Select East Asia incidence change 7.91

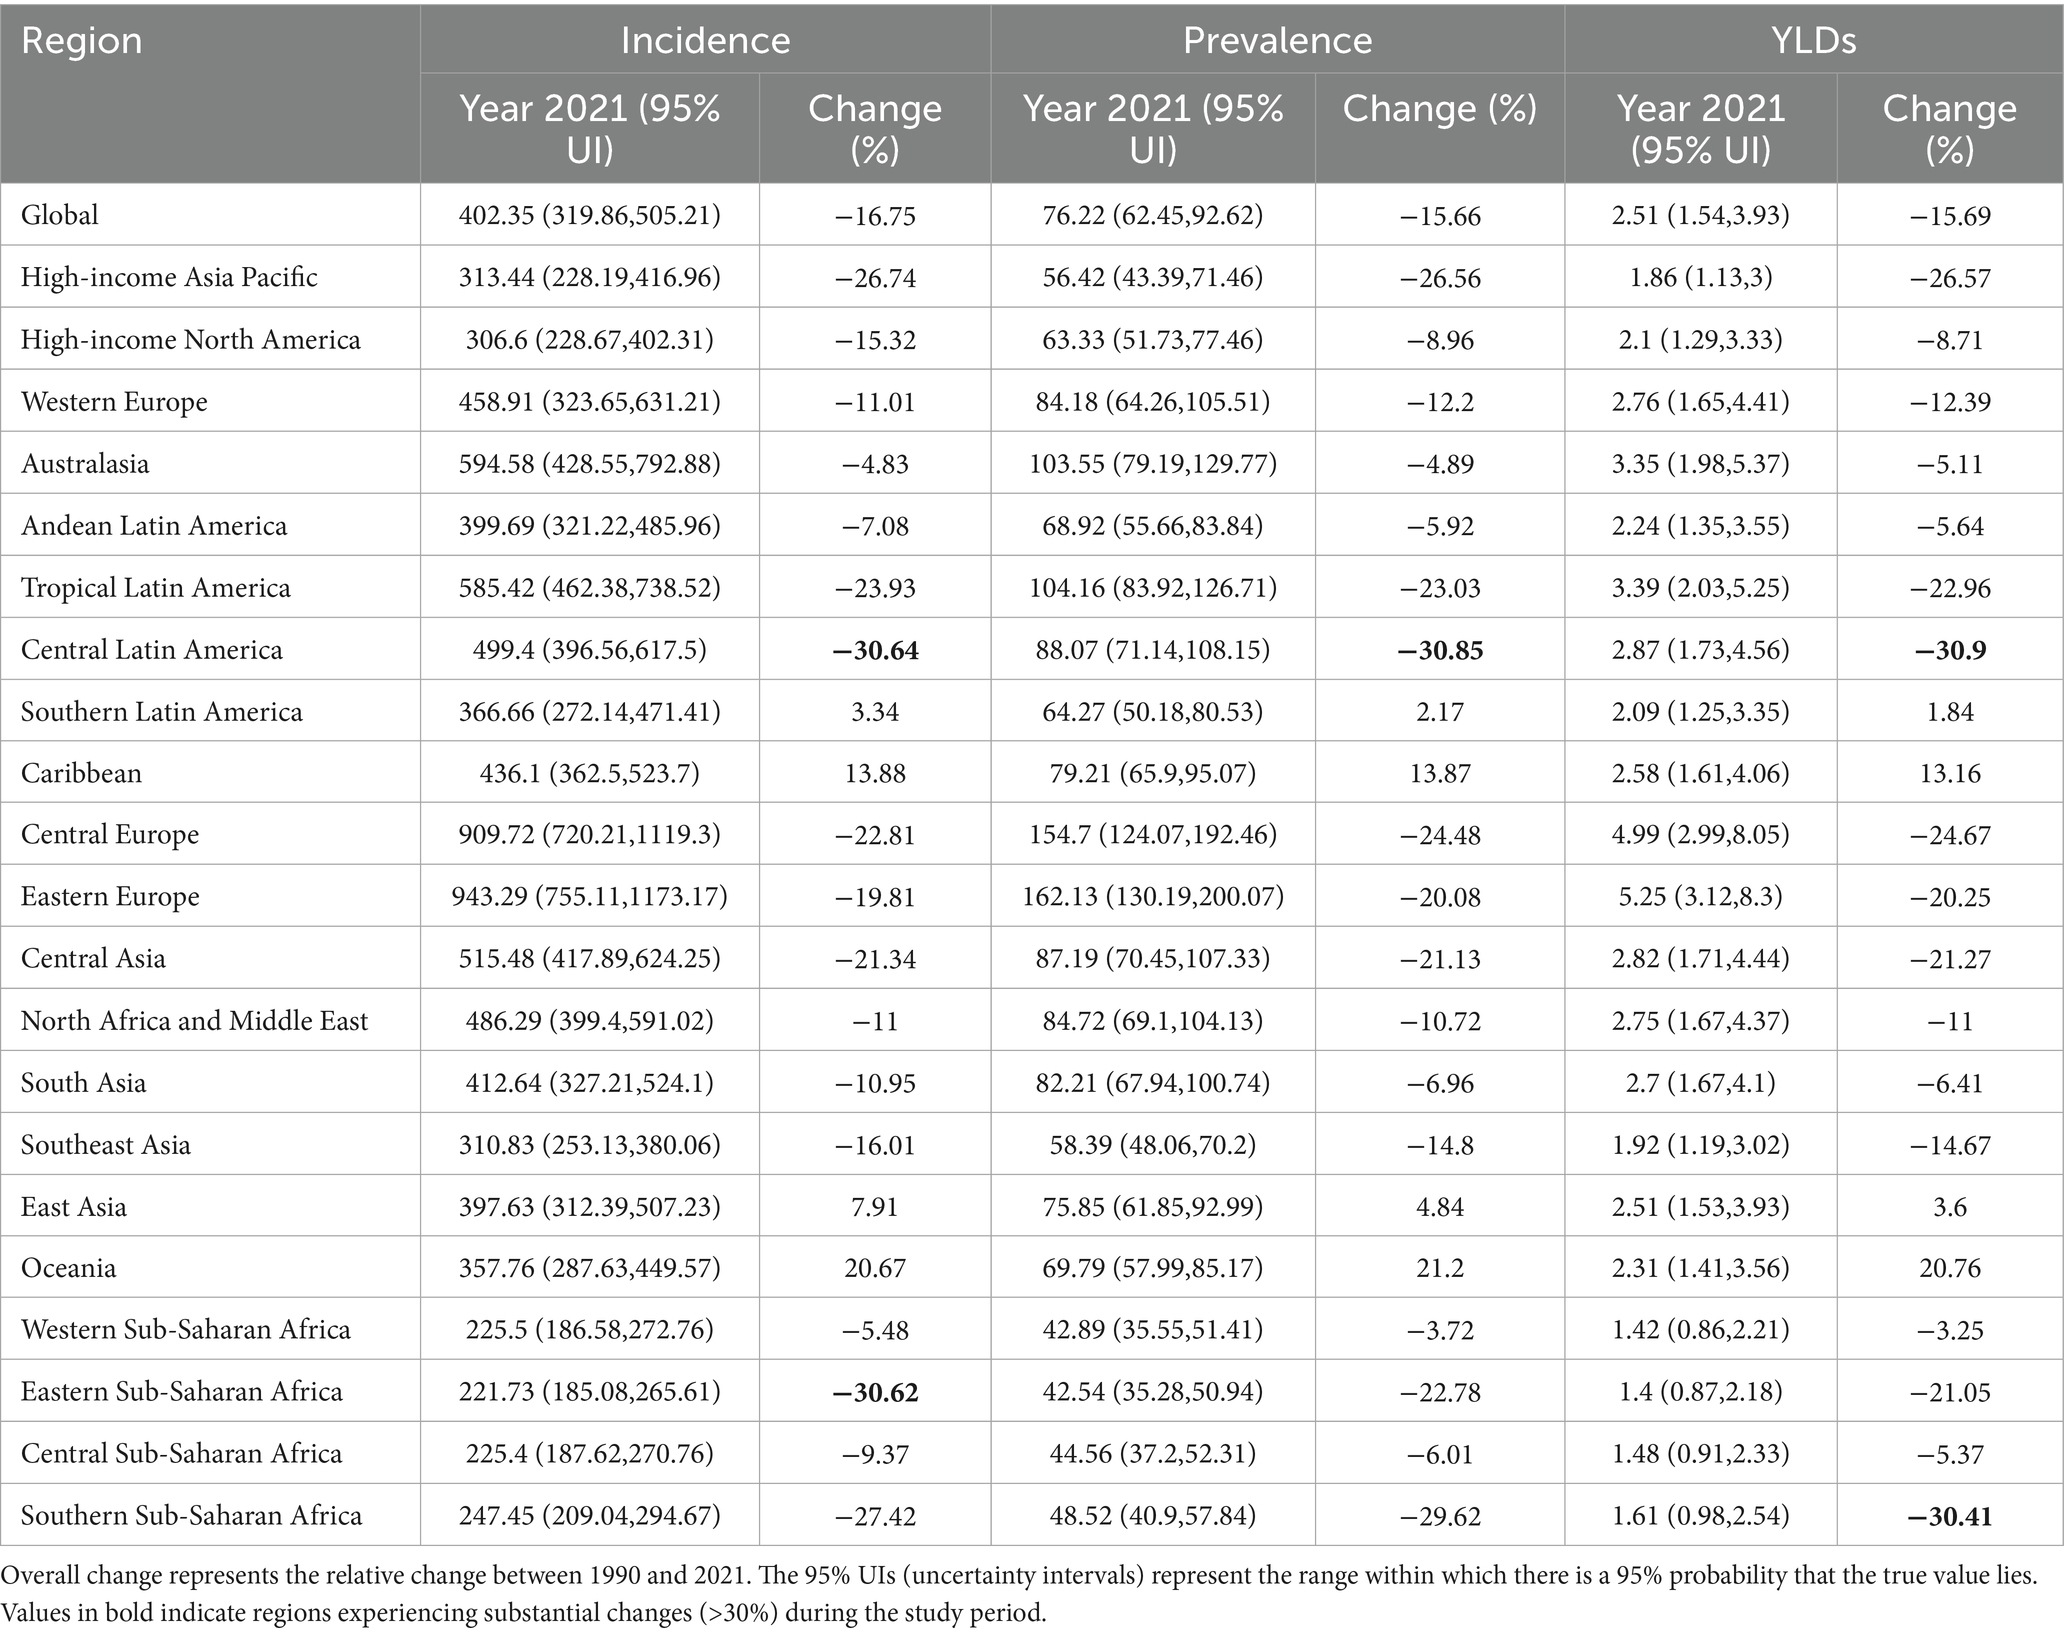875,1206
